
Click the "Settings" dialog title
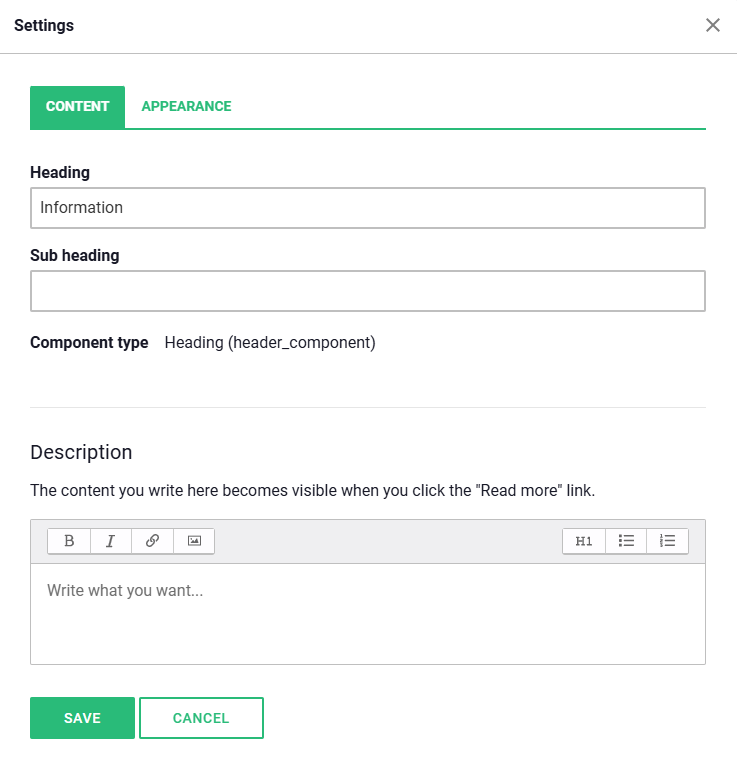pos(44,25)
